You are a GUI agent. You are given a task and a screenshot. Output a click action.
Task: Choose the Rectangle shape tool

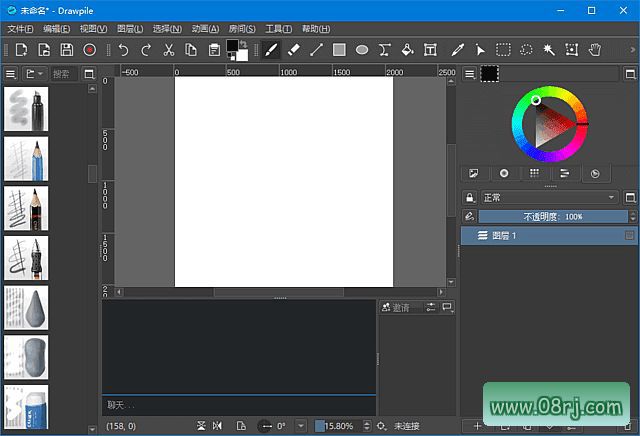(339, 49)
